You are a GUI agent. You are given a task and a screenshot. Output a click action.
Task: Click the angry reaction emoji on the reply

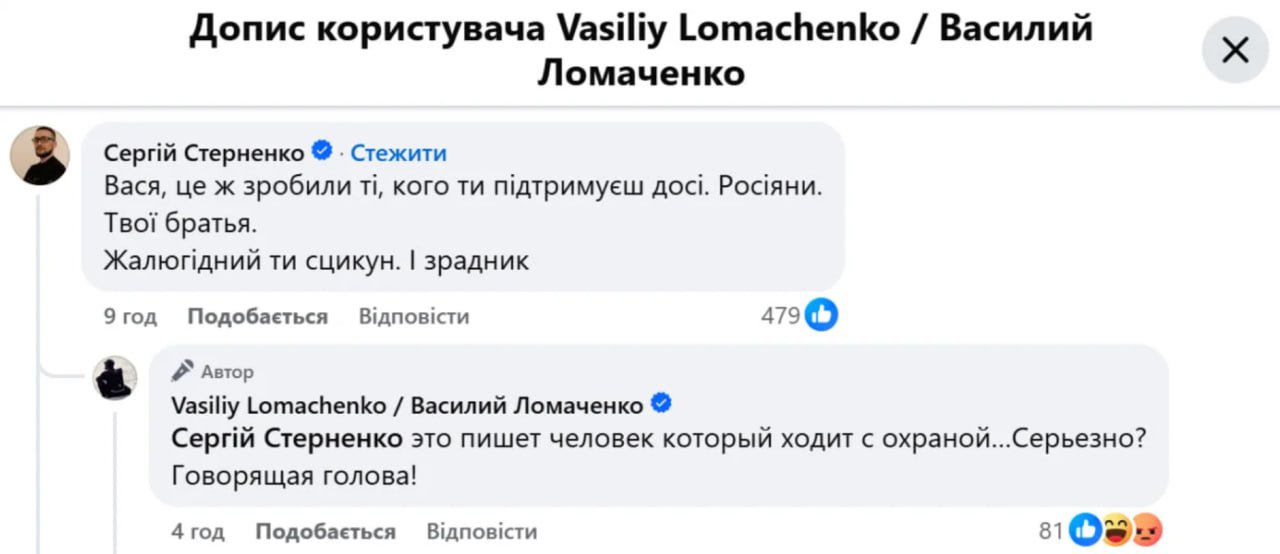click(1146, 531)
